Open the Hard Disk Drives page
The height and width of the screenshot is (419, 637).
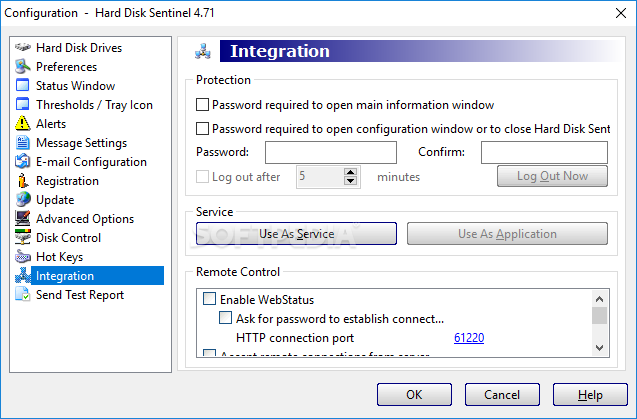79,48
